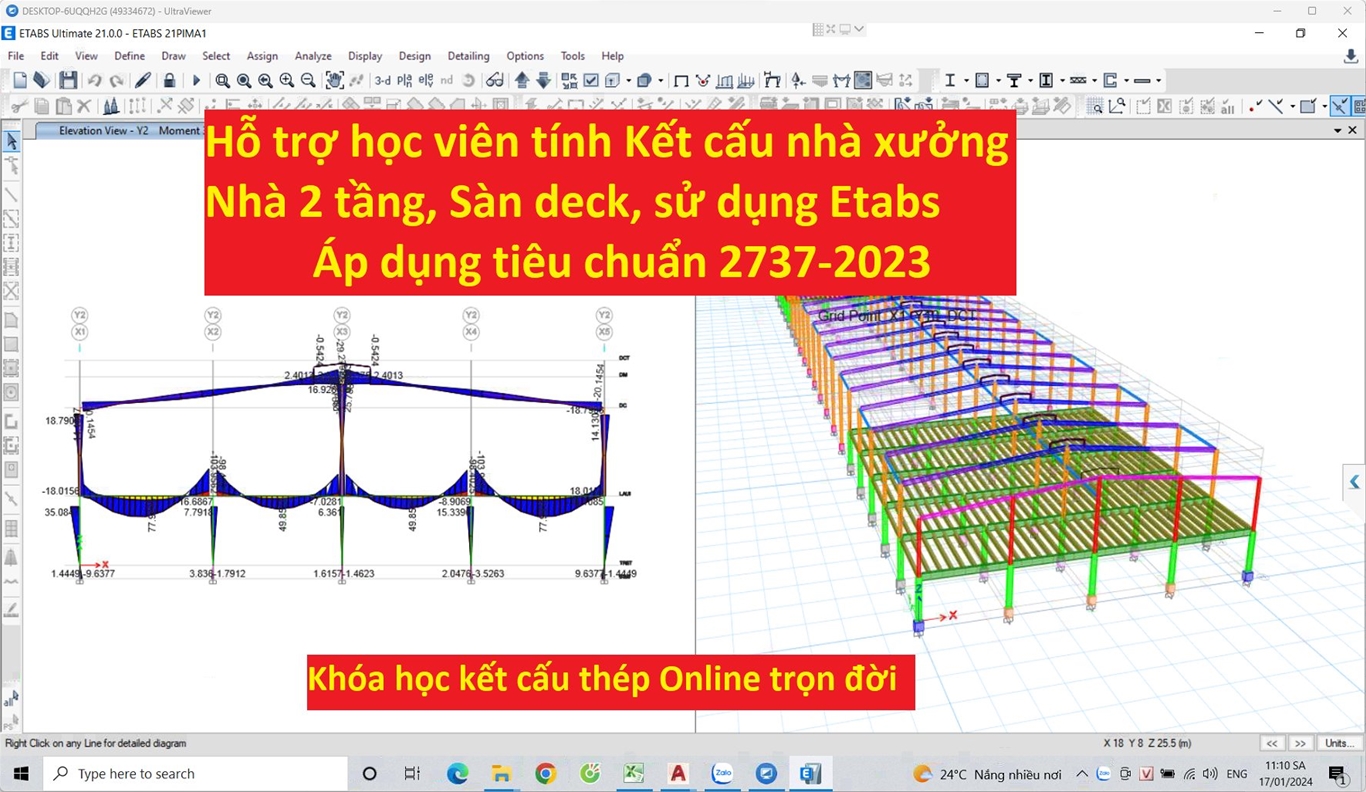Open Excel from the taskbar
The width and height of the screenshot is (1366, 792).
click(x=633, y=773)
